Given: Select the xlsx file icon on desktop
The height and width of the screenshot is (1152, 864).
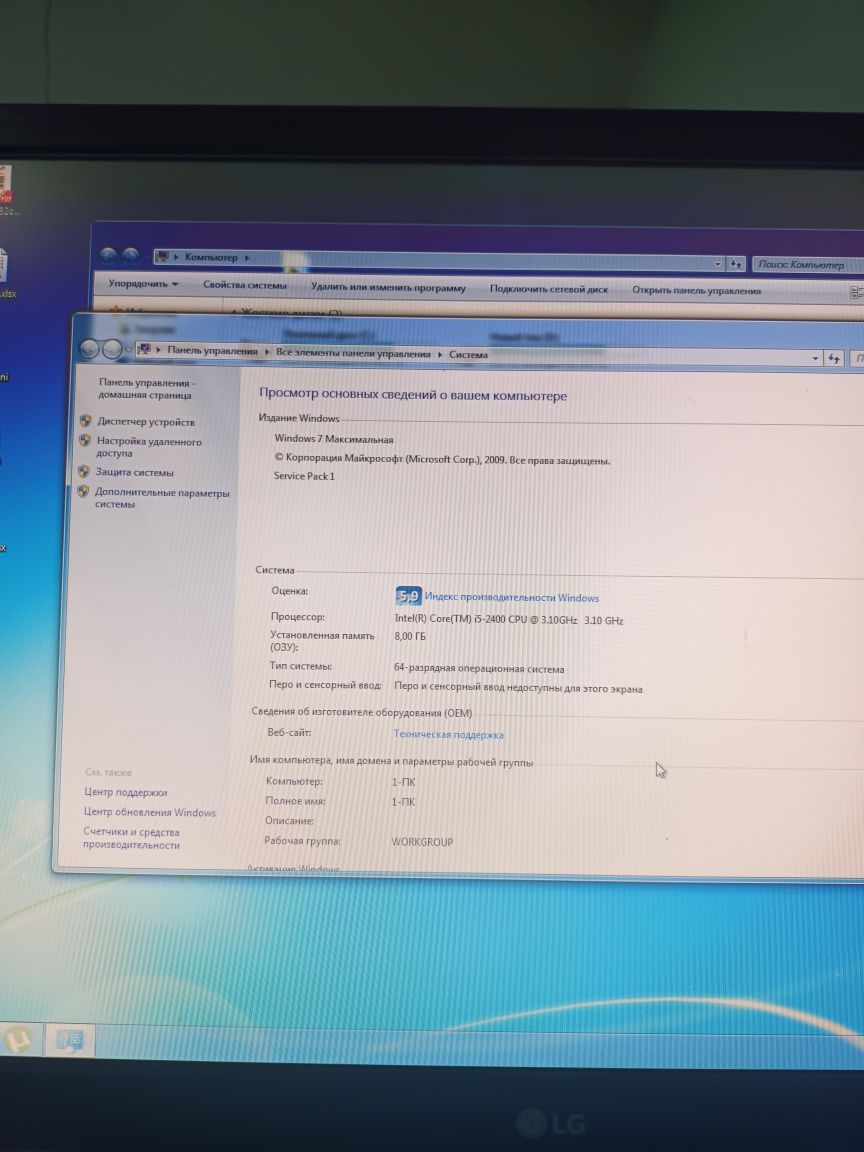Looking at the screenshot, I should point(3,266).
